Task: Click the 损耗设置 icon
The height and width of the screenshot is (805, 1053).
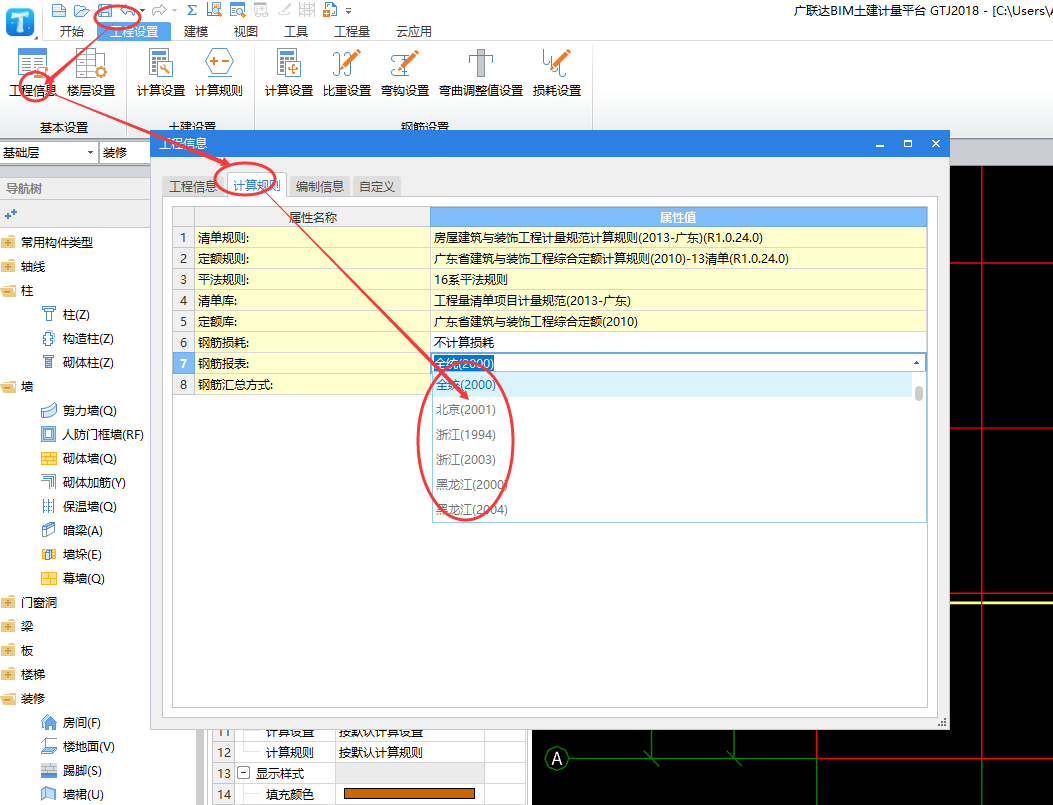Action: click(557, 73)
